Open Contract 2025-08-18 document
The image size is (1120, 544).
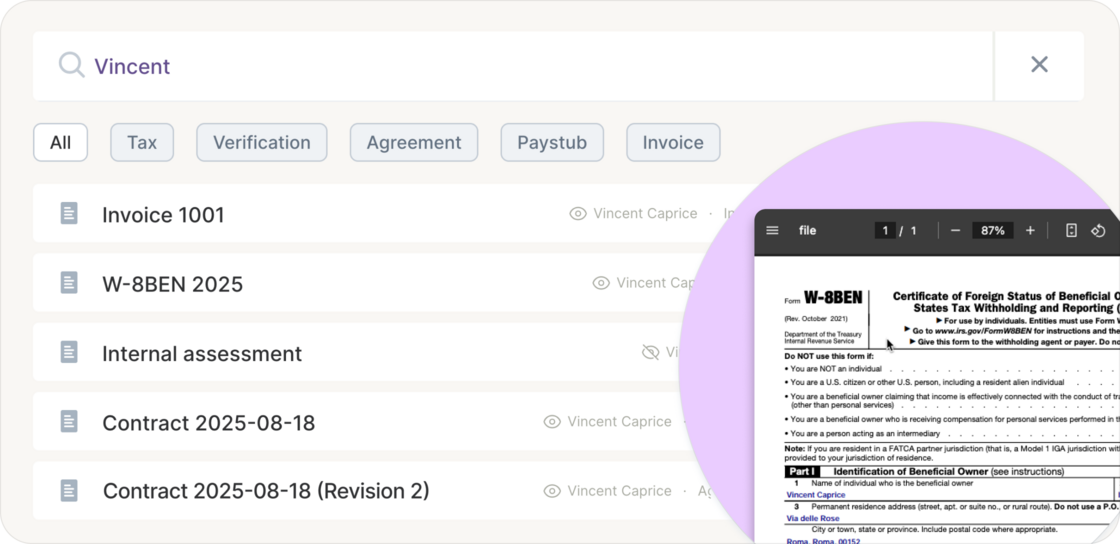[x=209, y=423]
